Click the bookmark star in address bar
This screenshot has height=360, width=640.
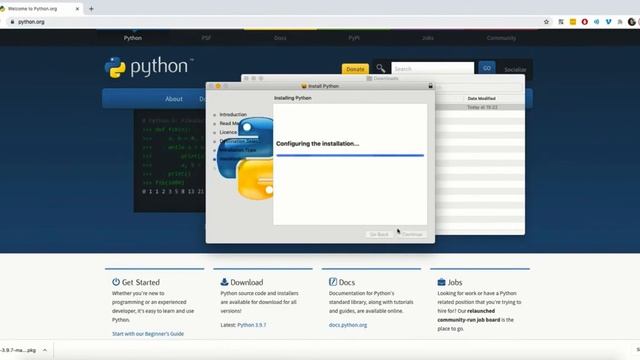pos(547,22)
